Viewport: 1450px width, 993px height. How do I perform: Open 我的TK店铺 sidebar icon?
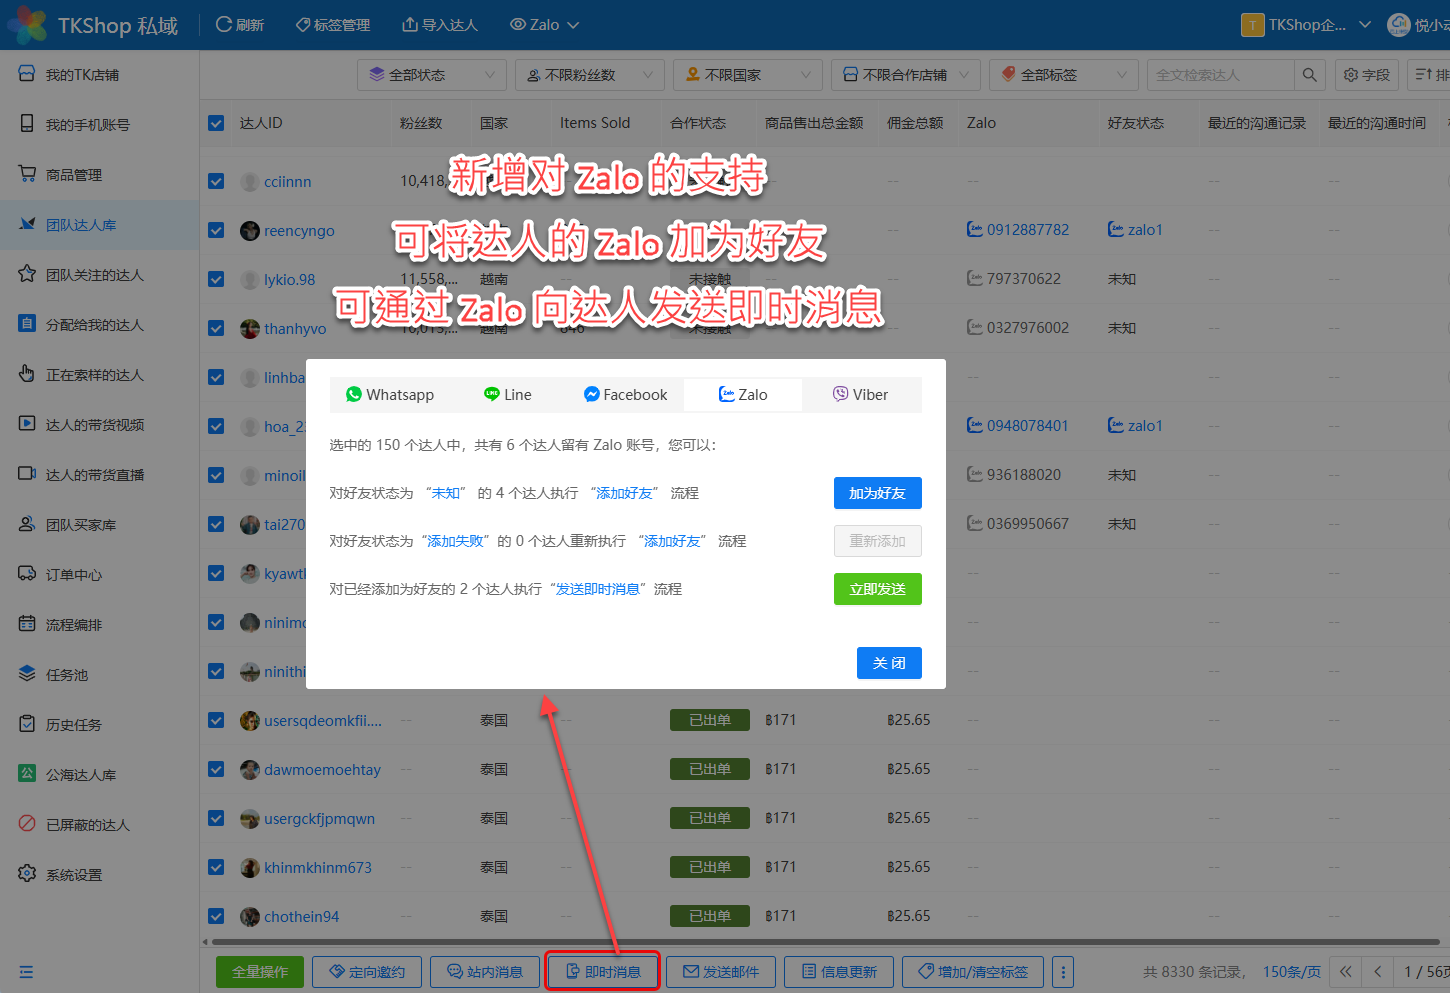pos(27,74)
